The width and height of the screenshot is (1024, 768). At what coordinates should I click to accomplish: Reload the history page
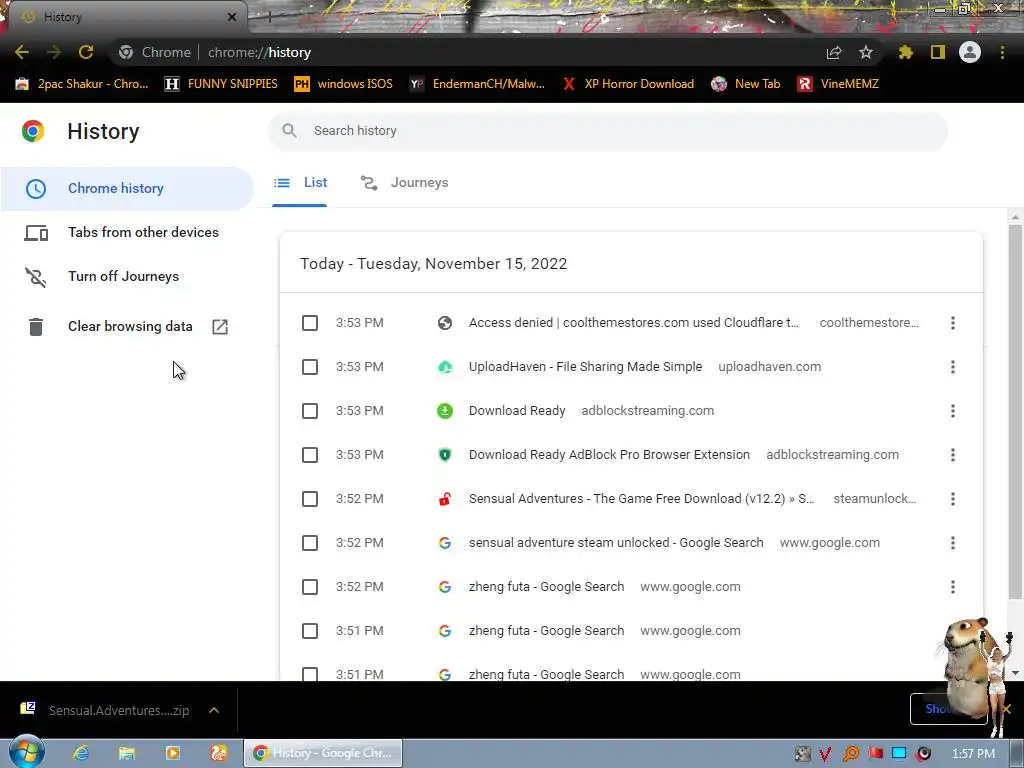coord(86,52)
